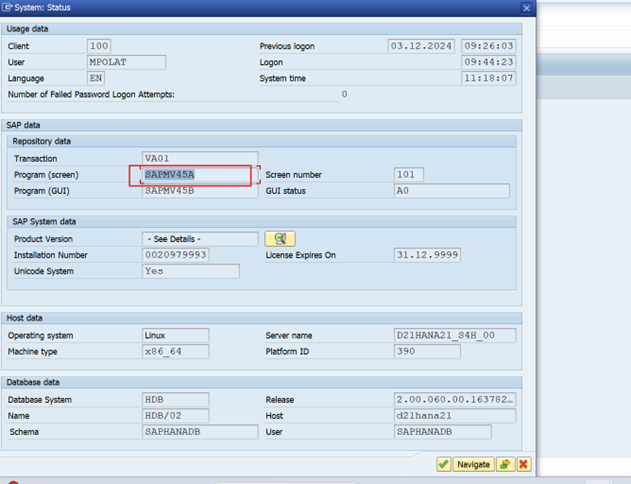The image size is (631, 484).
Task: Click Unicode System field Yes
Action: pos(191,271)
